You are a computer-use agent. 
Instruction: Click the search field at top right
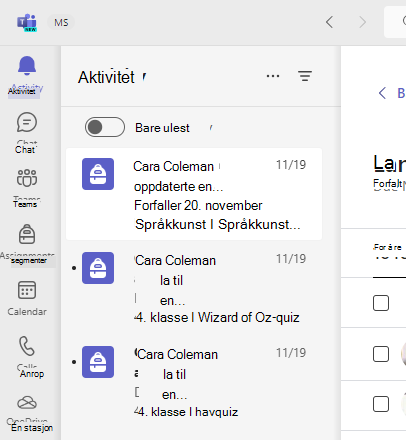(395, 22)
